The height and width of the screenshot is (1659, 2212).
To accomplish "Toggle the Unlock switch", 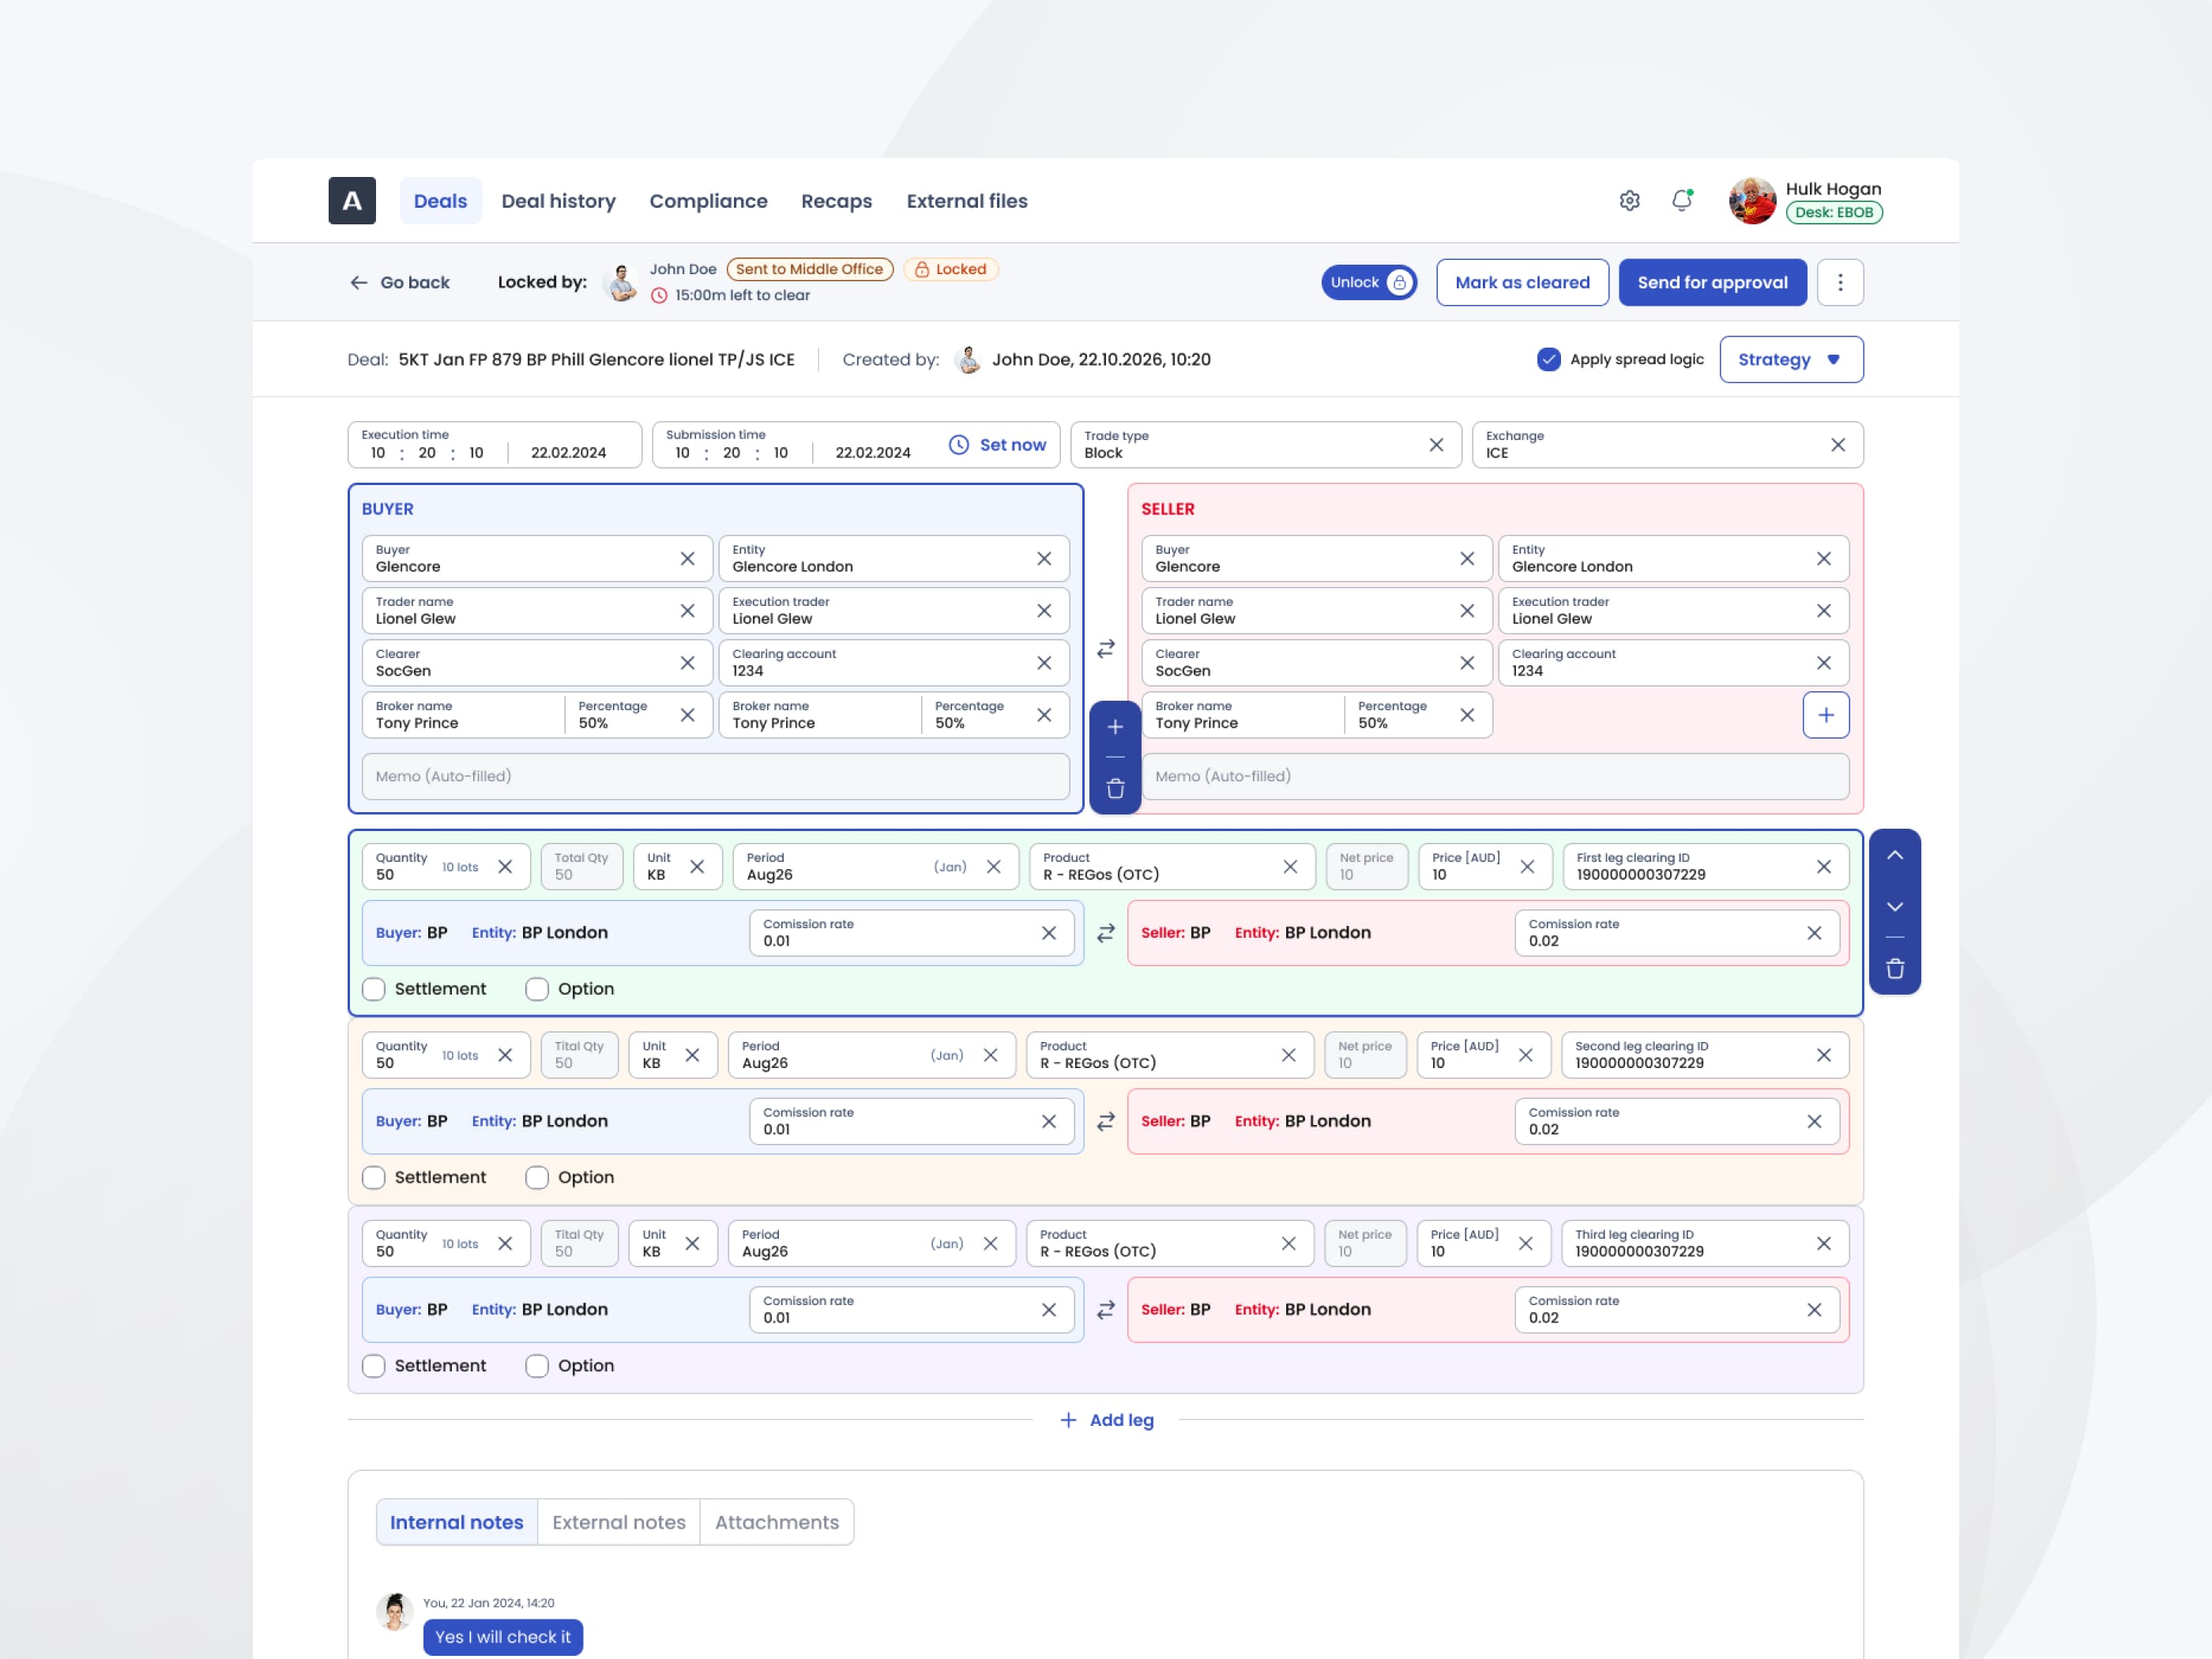I will click(x=1369, y=283).
